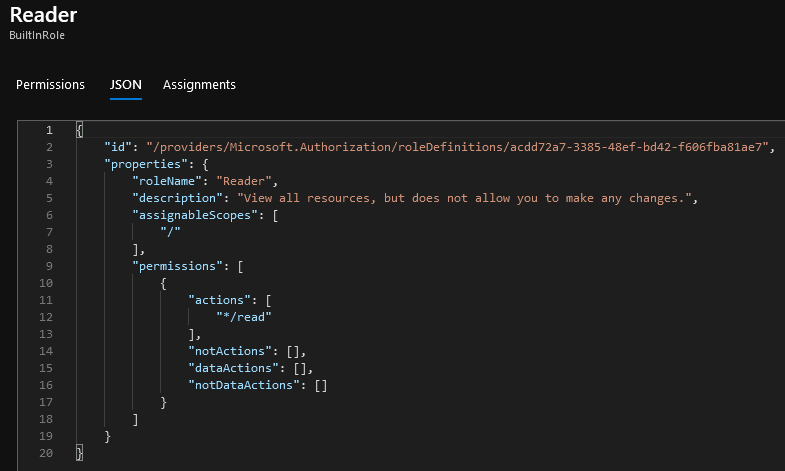Viewport: 785px width, 471px height.
Task: Open the Assignments tab
Action: coord(199,85)
